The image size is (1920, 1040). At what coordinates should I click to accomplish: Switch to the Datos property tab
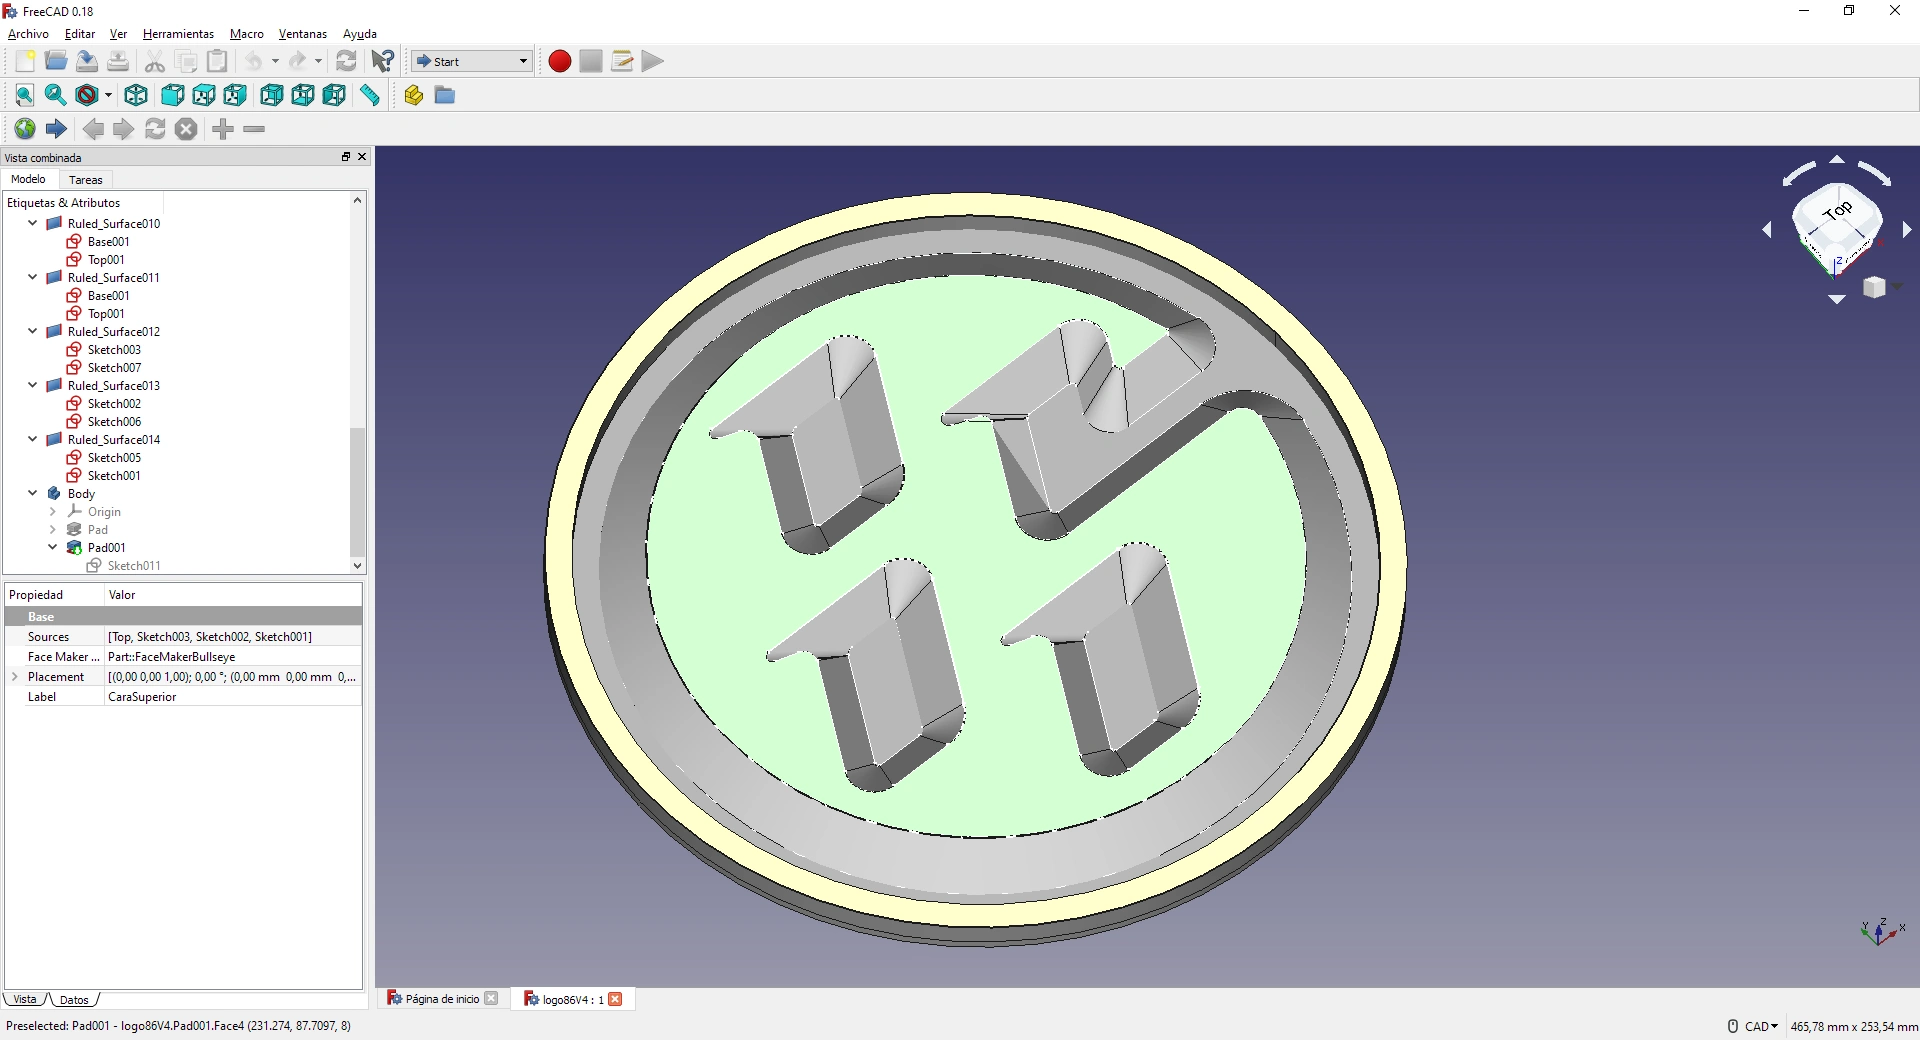point(74,1000)
